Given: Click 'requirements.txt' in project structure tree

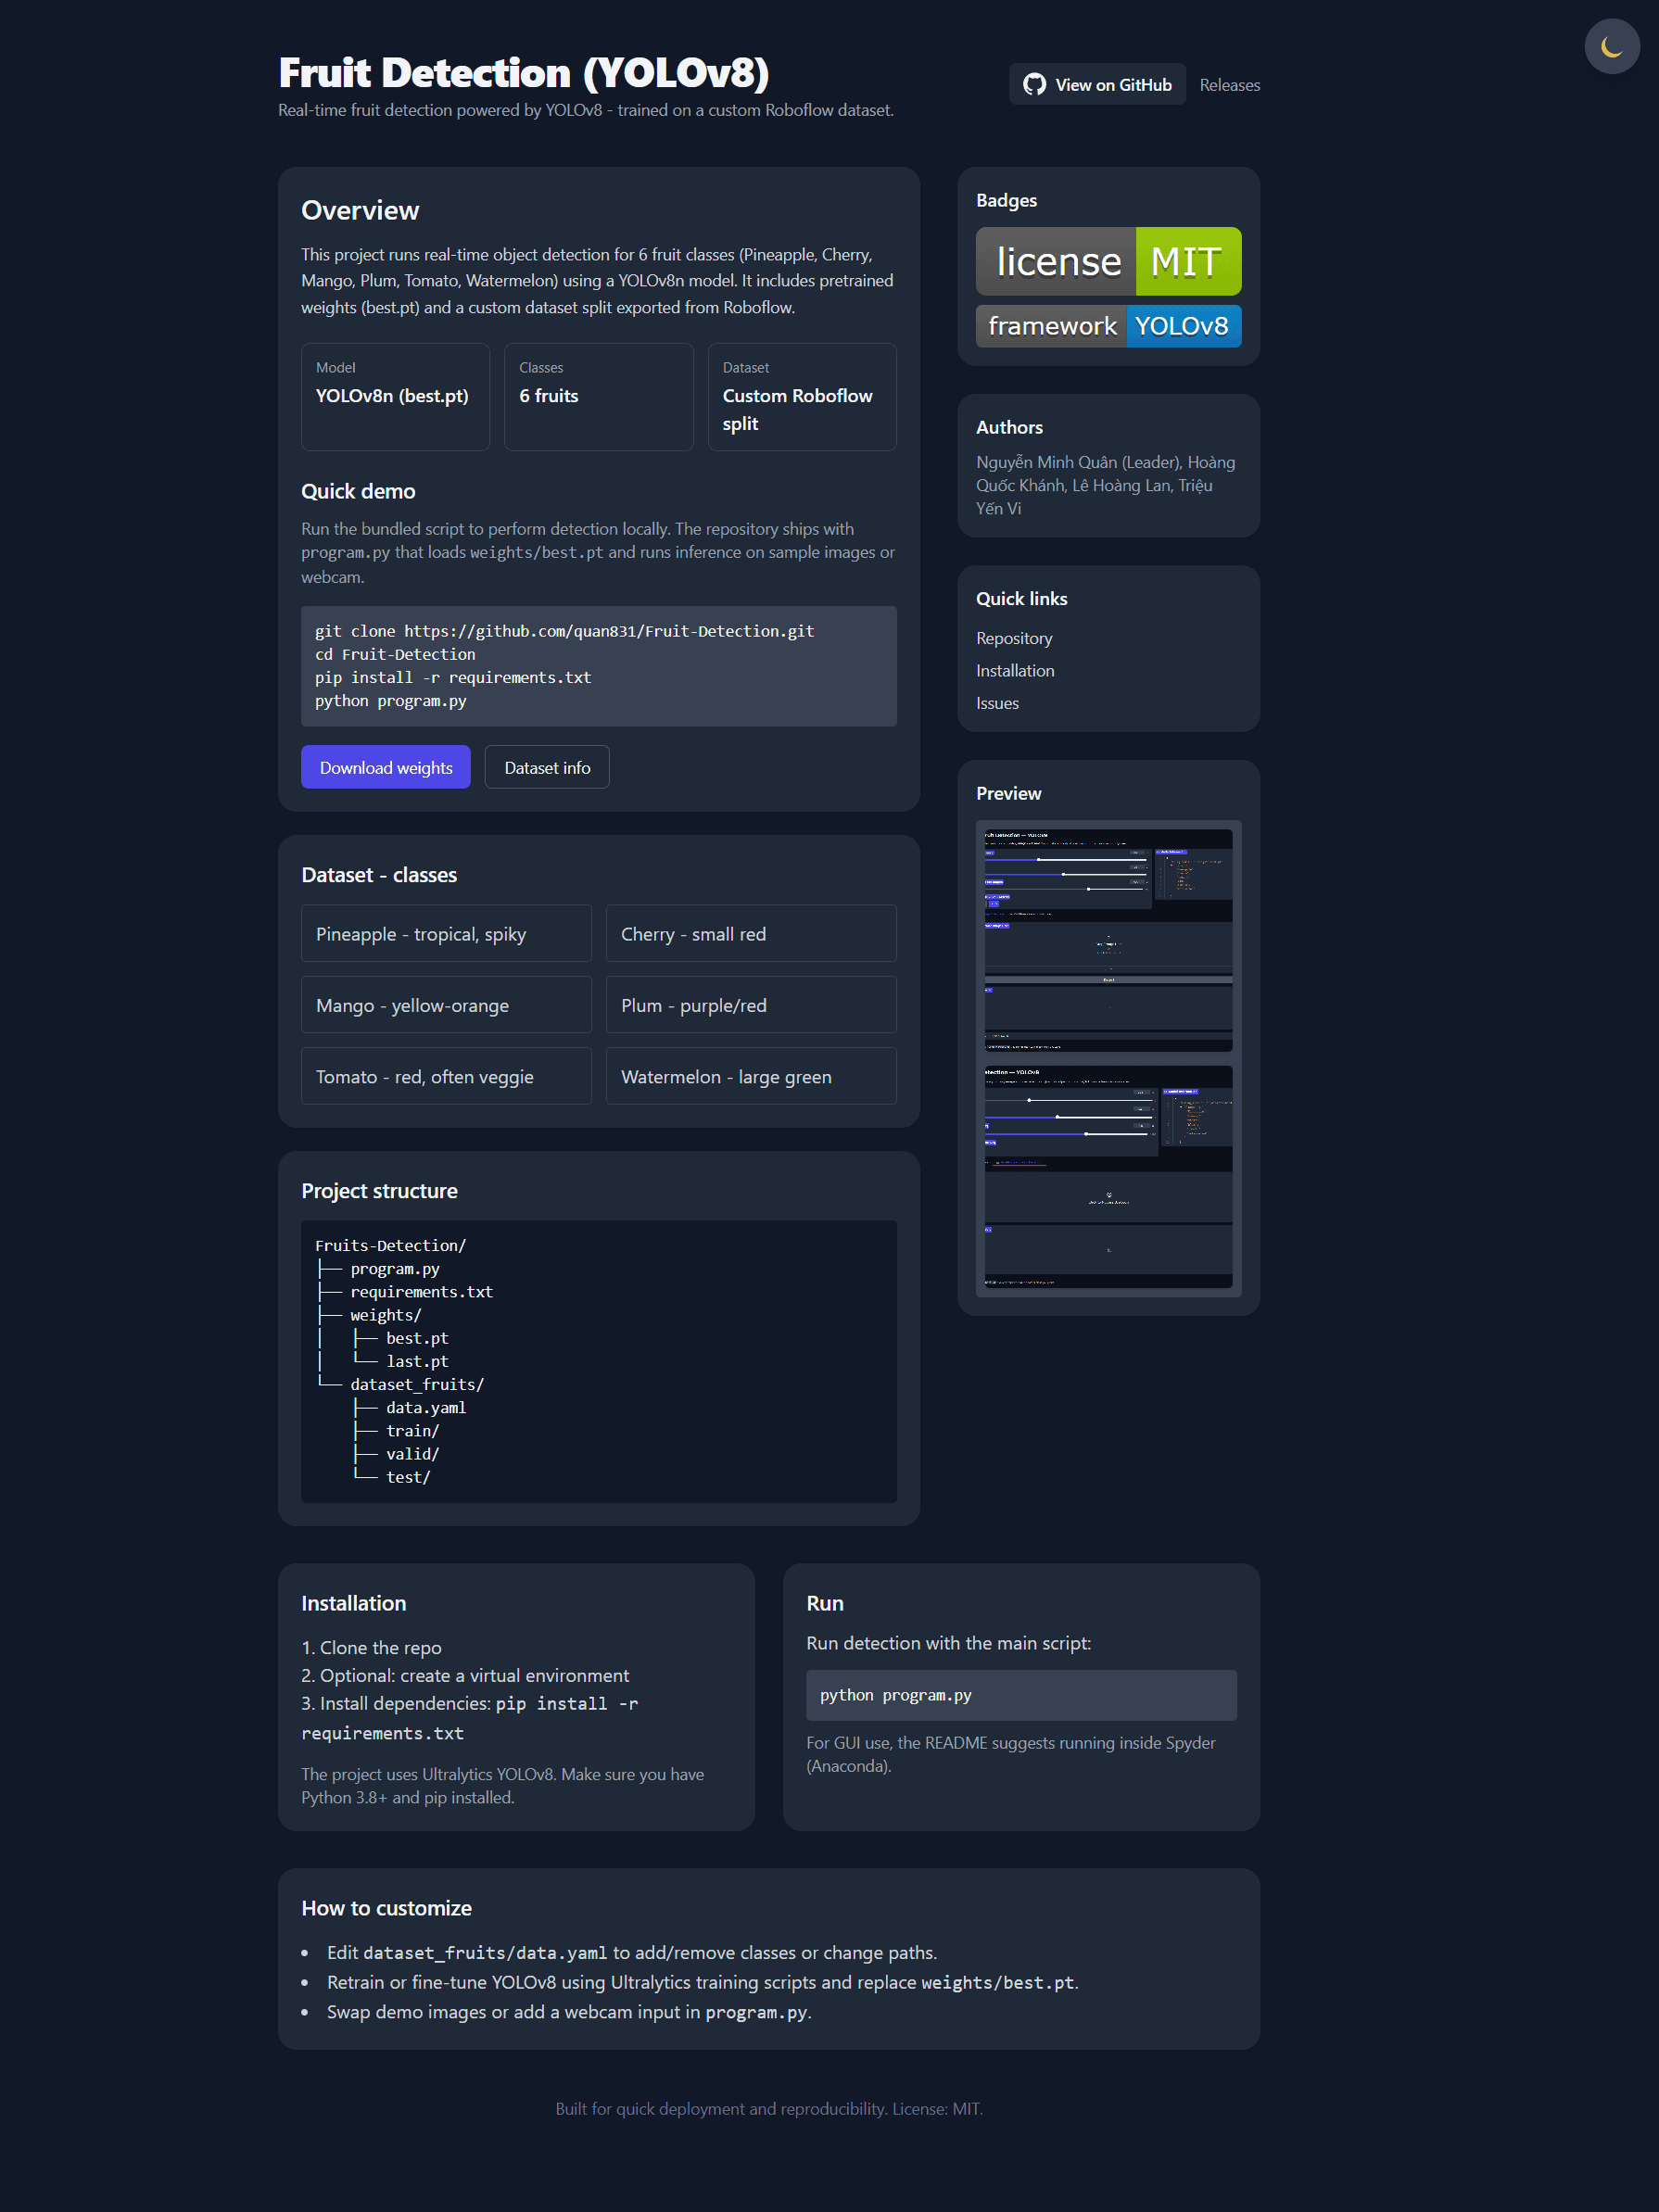Looking at the screenshot, I should [421, 1292].
